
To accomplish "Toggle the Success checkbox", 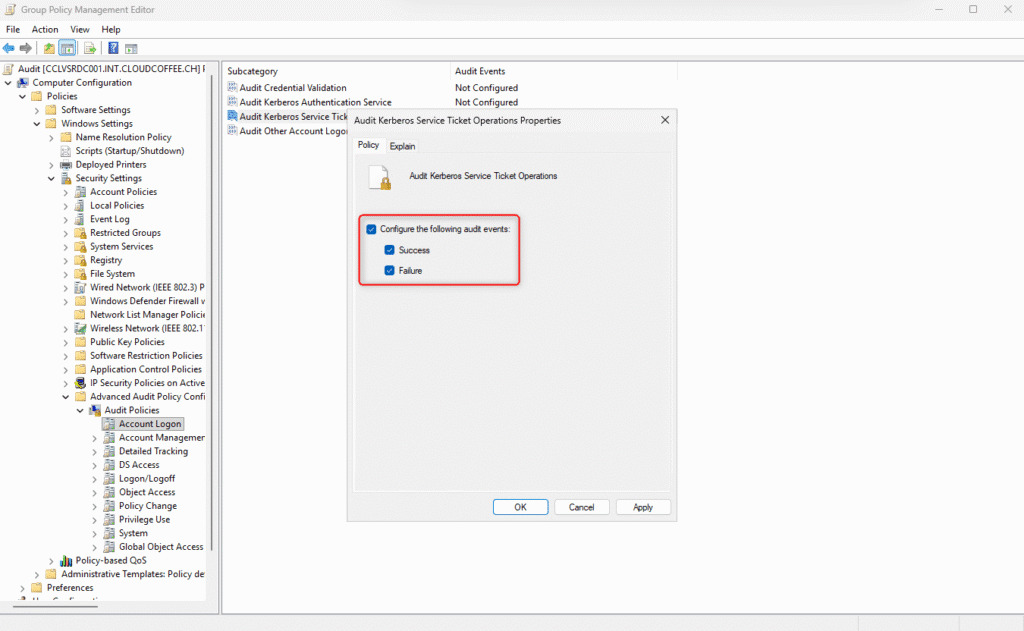I will pyautogui.click(x=390, y=250).
